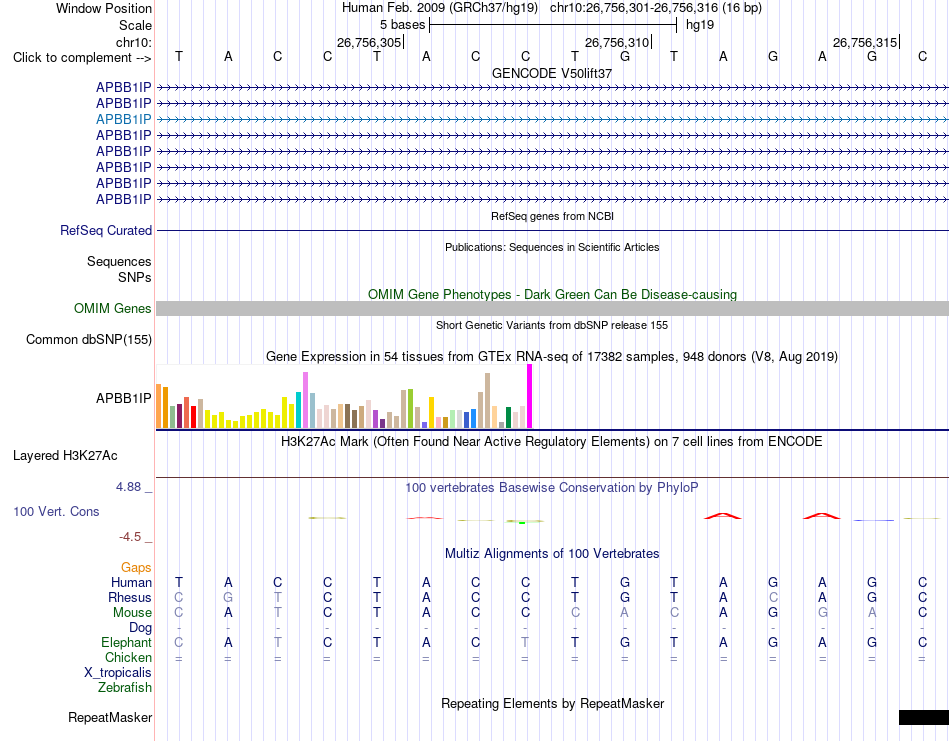
Task: Click the '5 bases' scale label
Action: (402, 25)
